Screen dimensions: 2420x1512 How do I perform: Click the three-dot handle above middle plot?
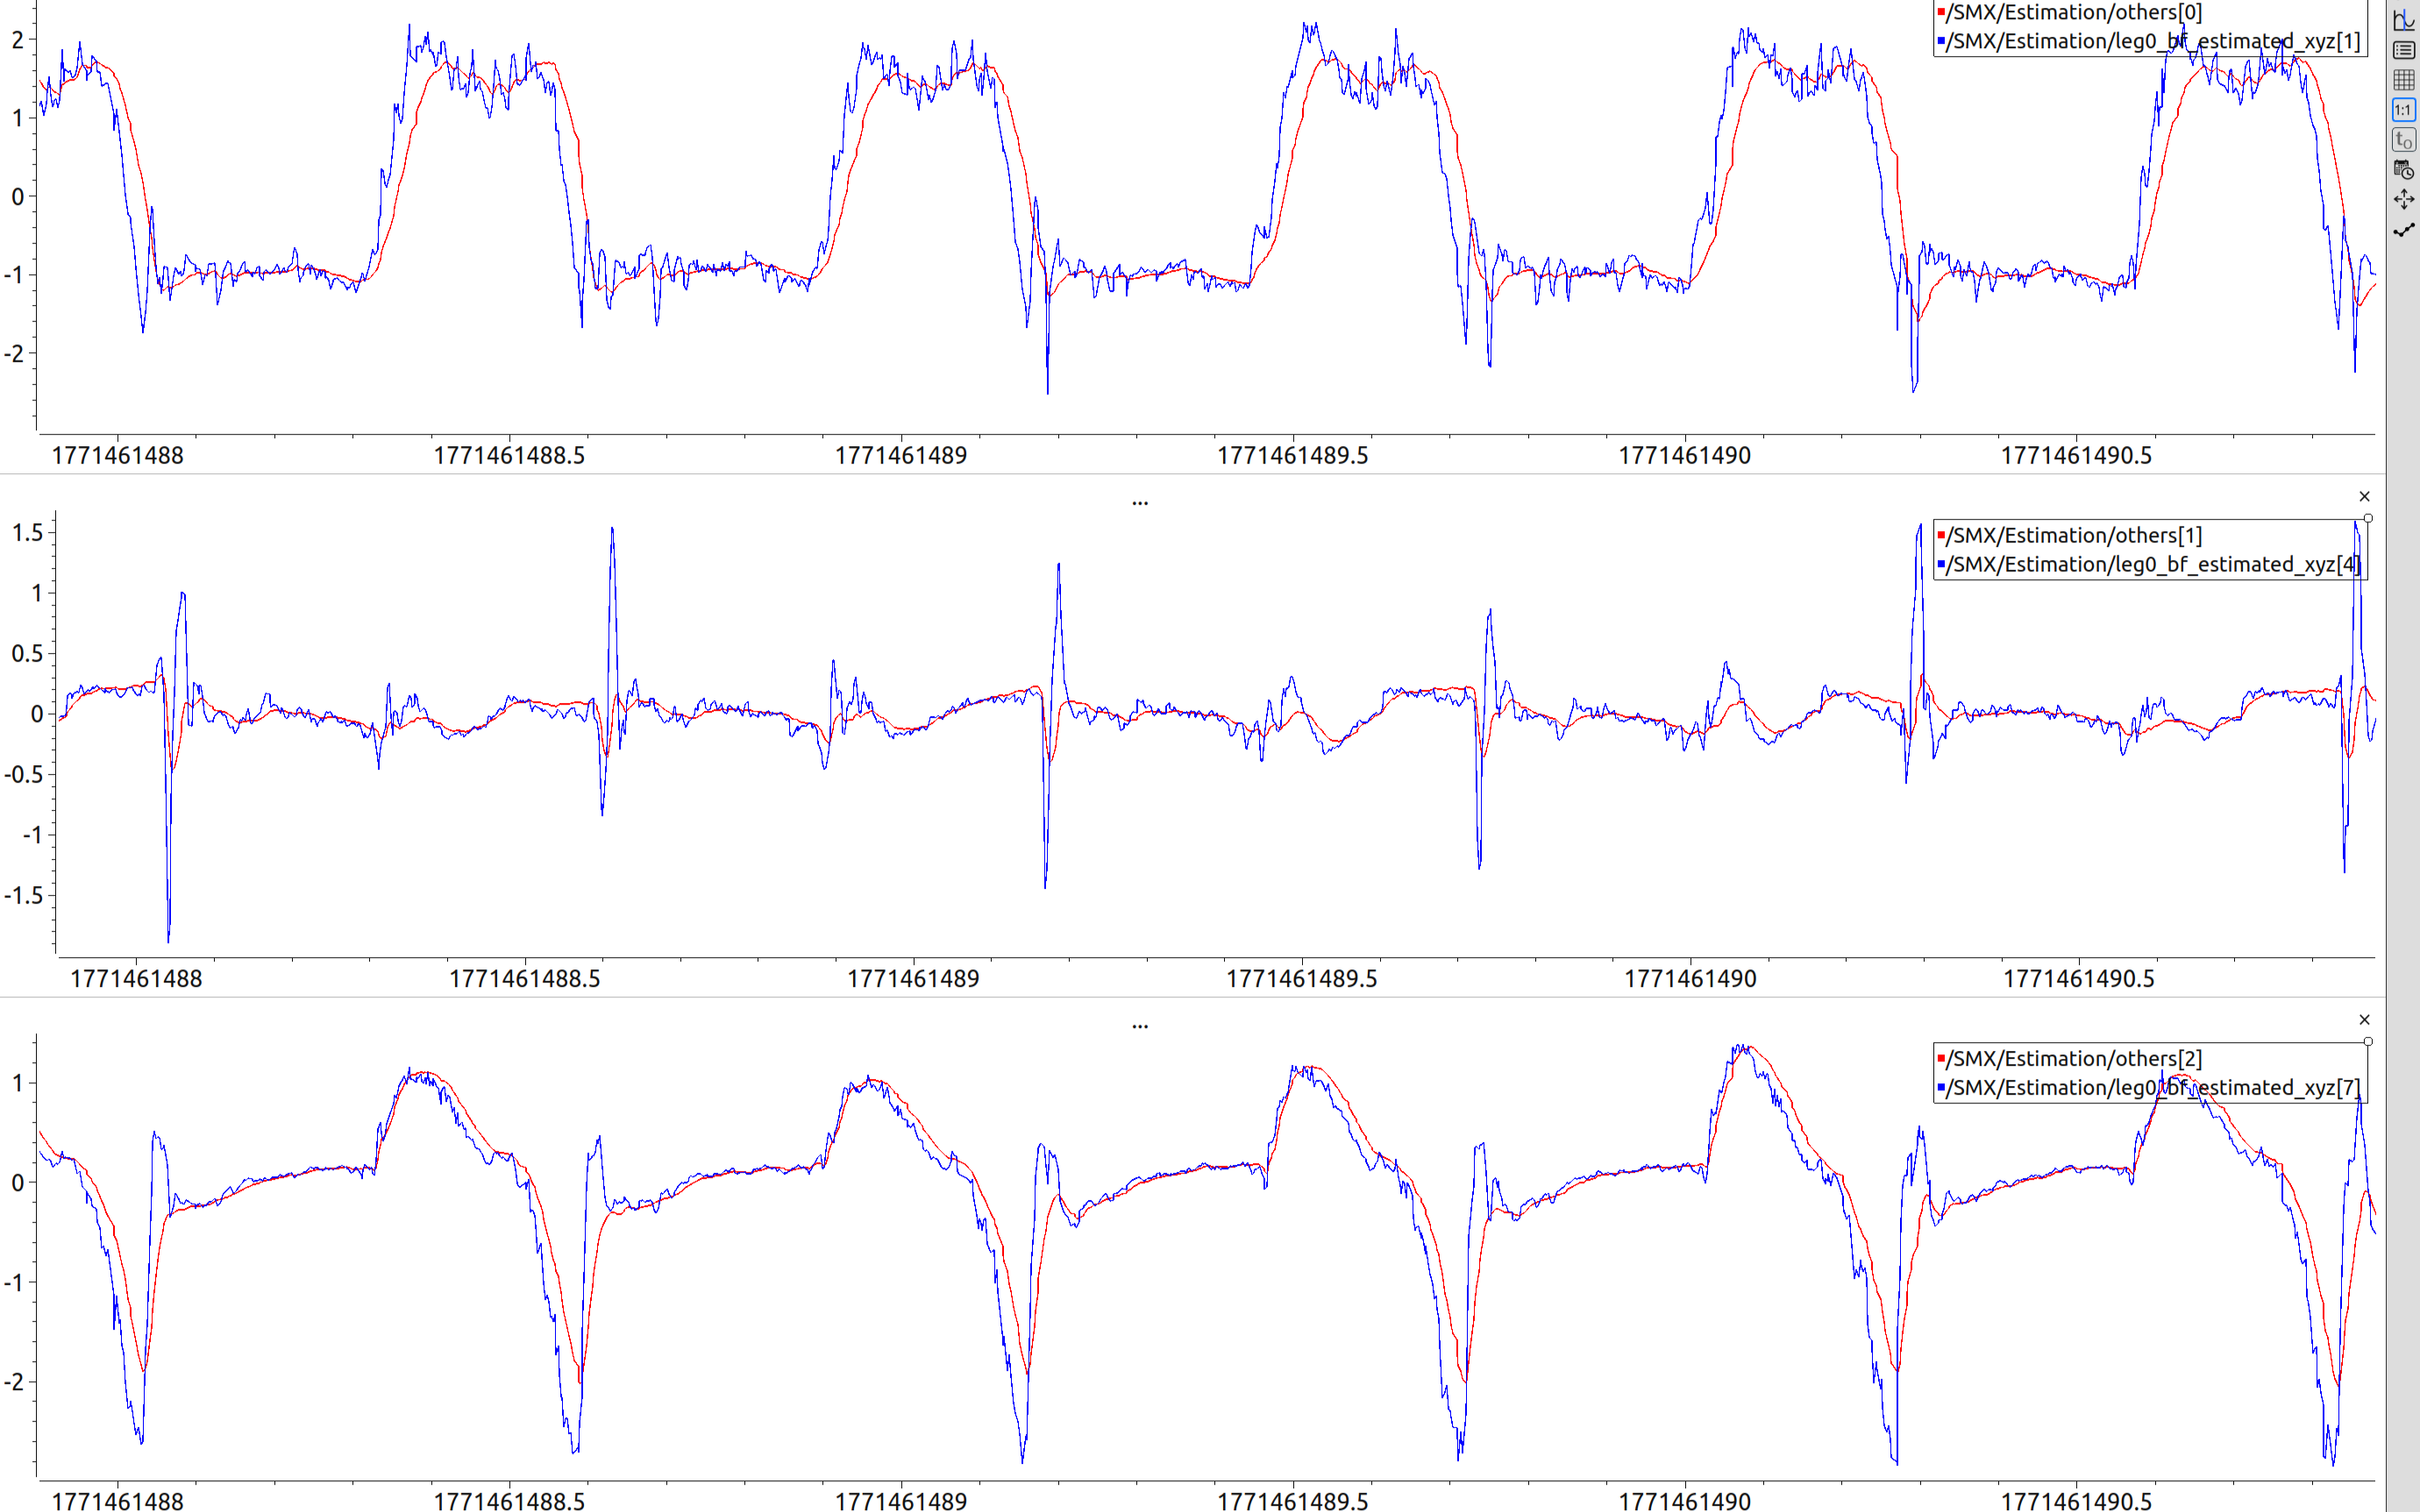pos(1140,503)
